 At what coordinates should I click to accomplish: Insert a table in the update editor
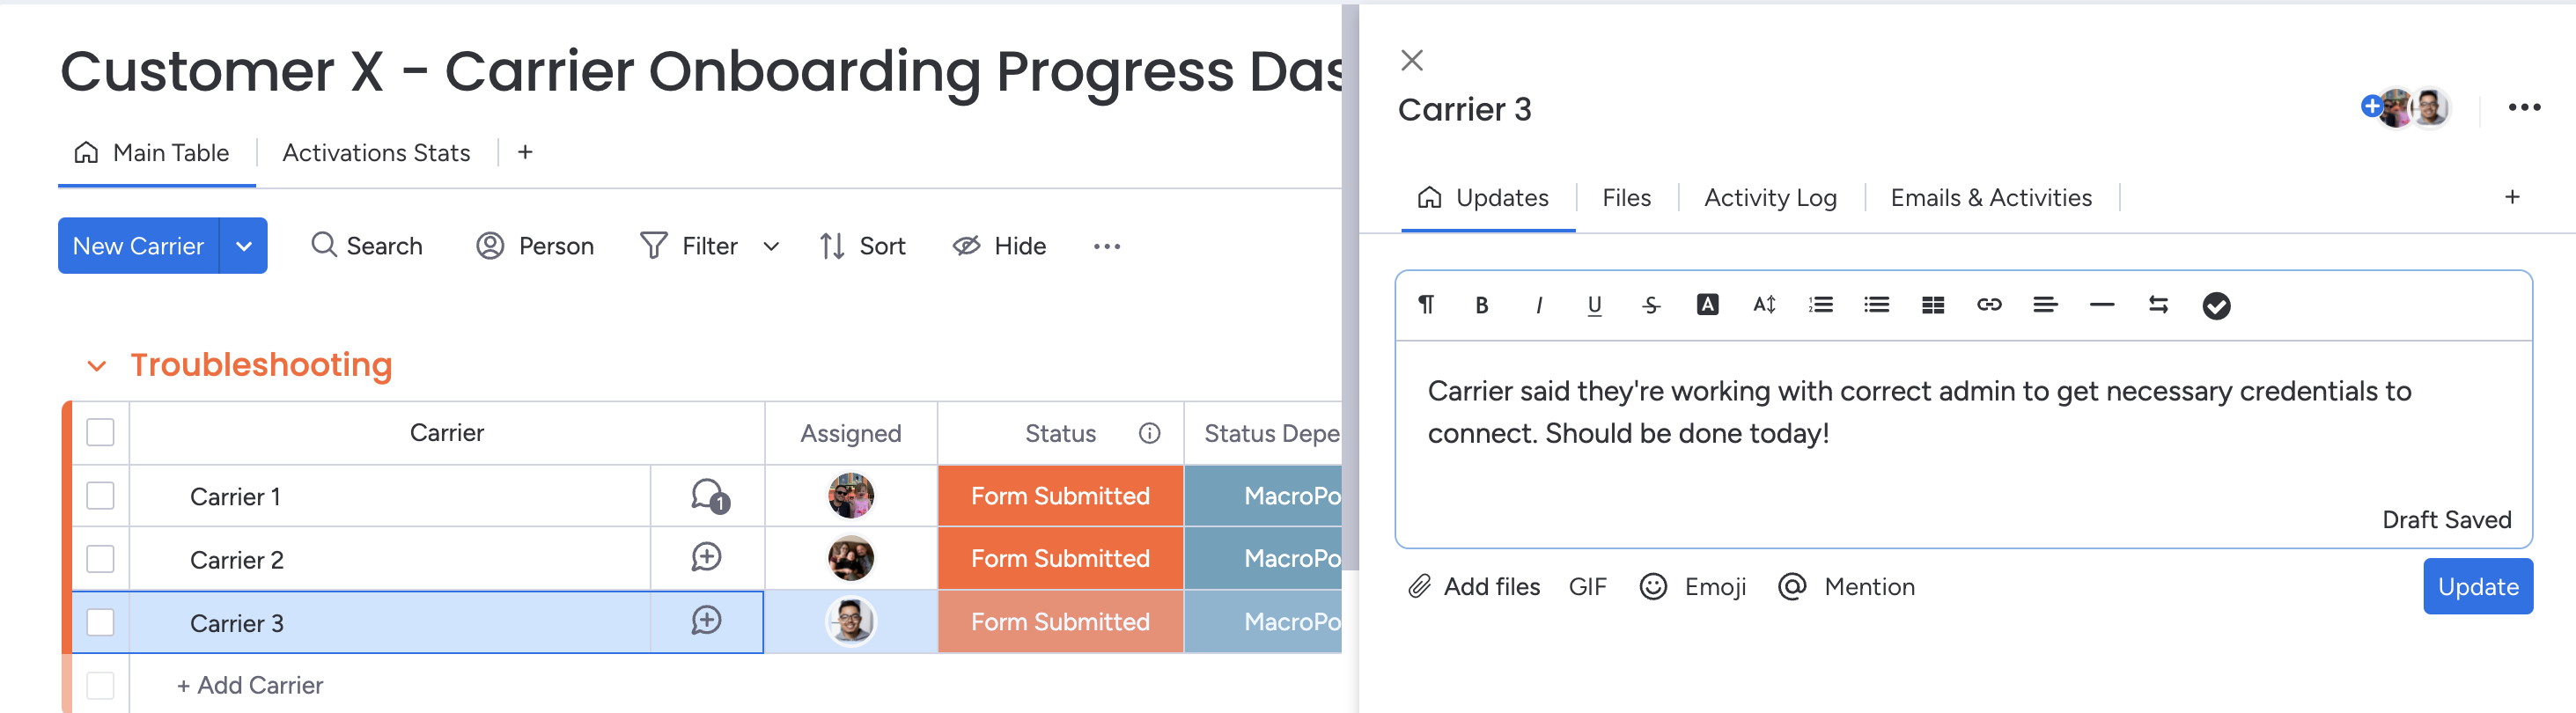coord(1933,306)
